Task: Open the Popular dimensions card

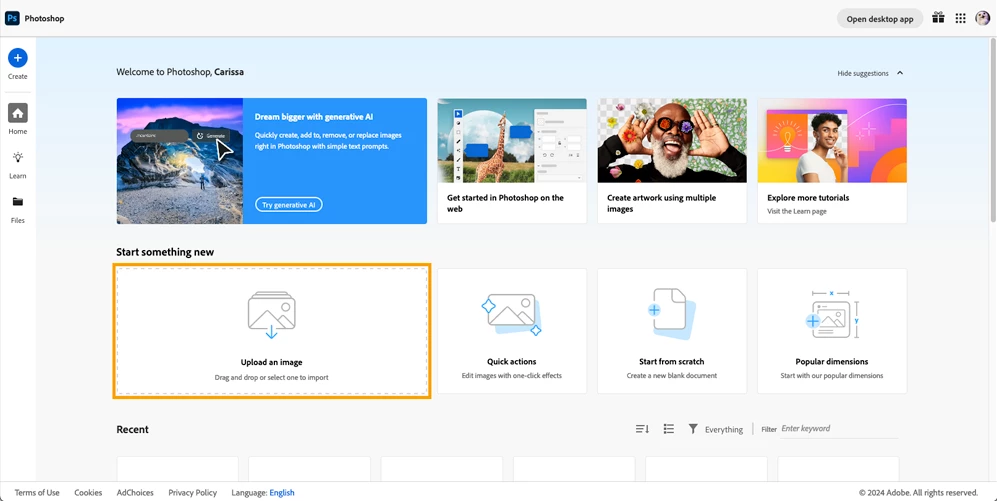Action: (832, 331)
